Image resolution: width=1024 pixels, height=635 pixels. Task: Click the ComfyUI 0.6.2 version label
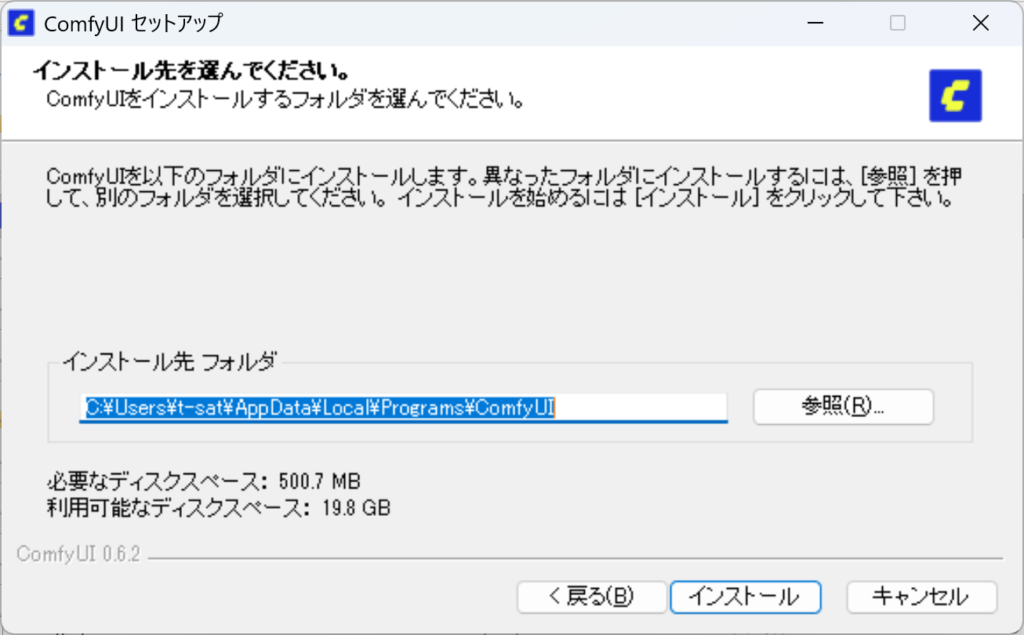(x=78, y=555)
